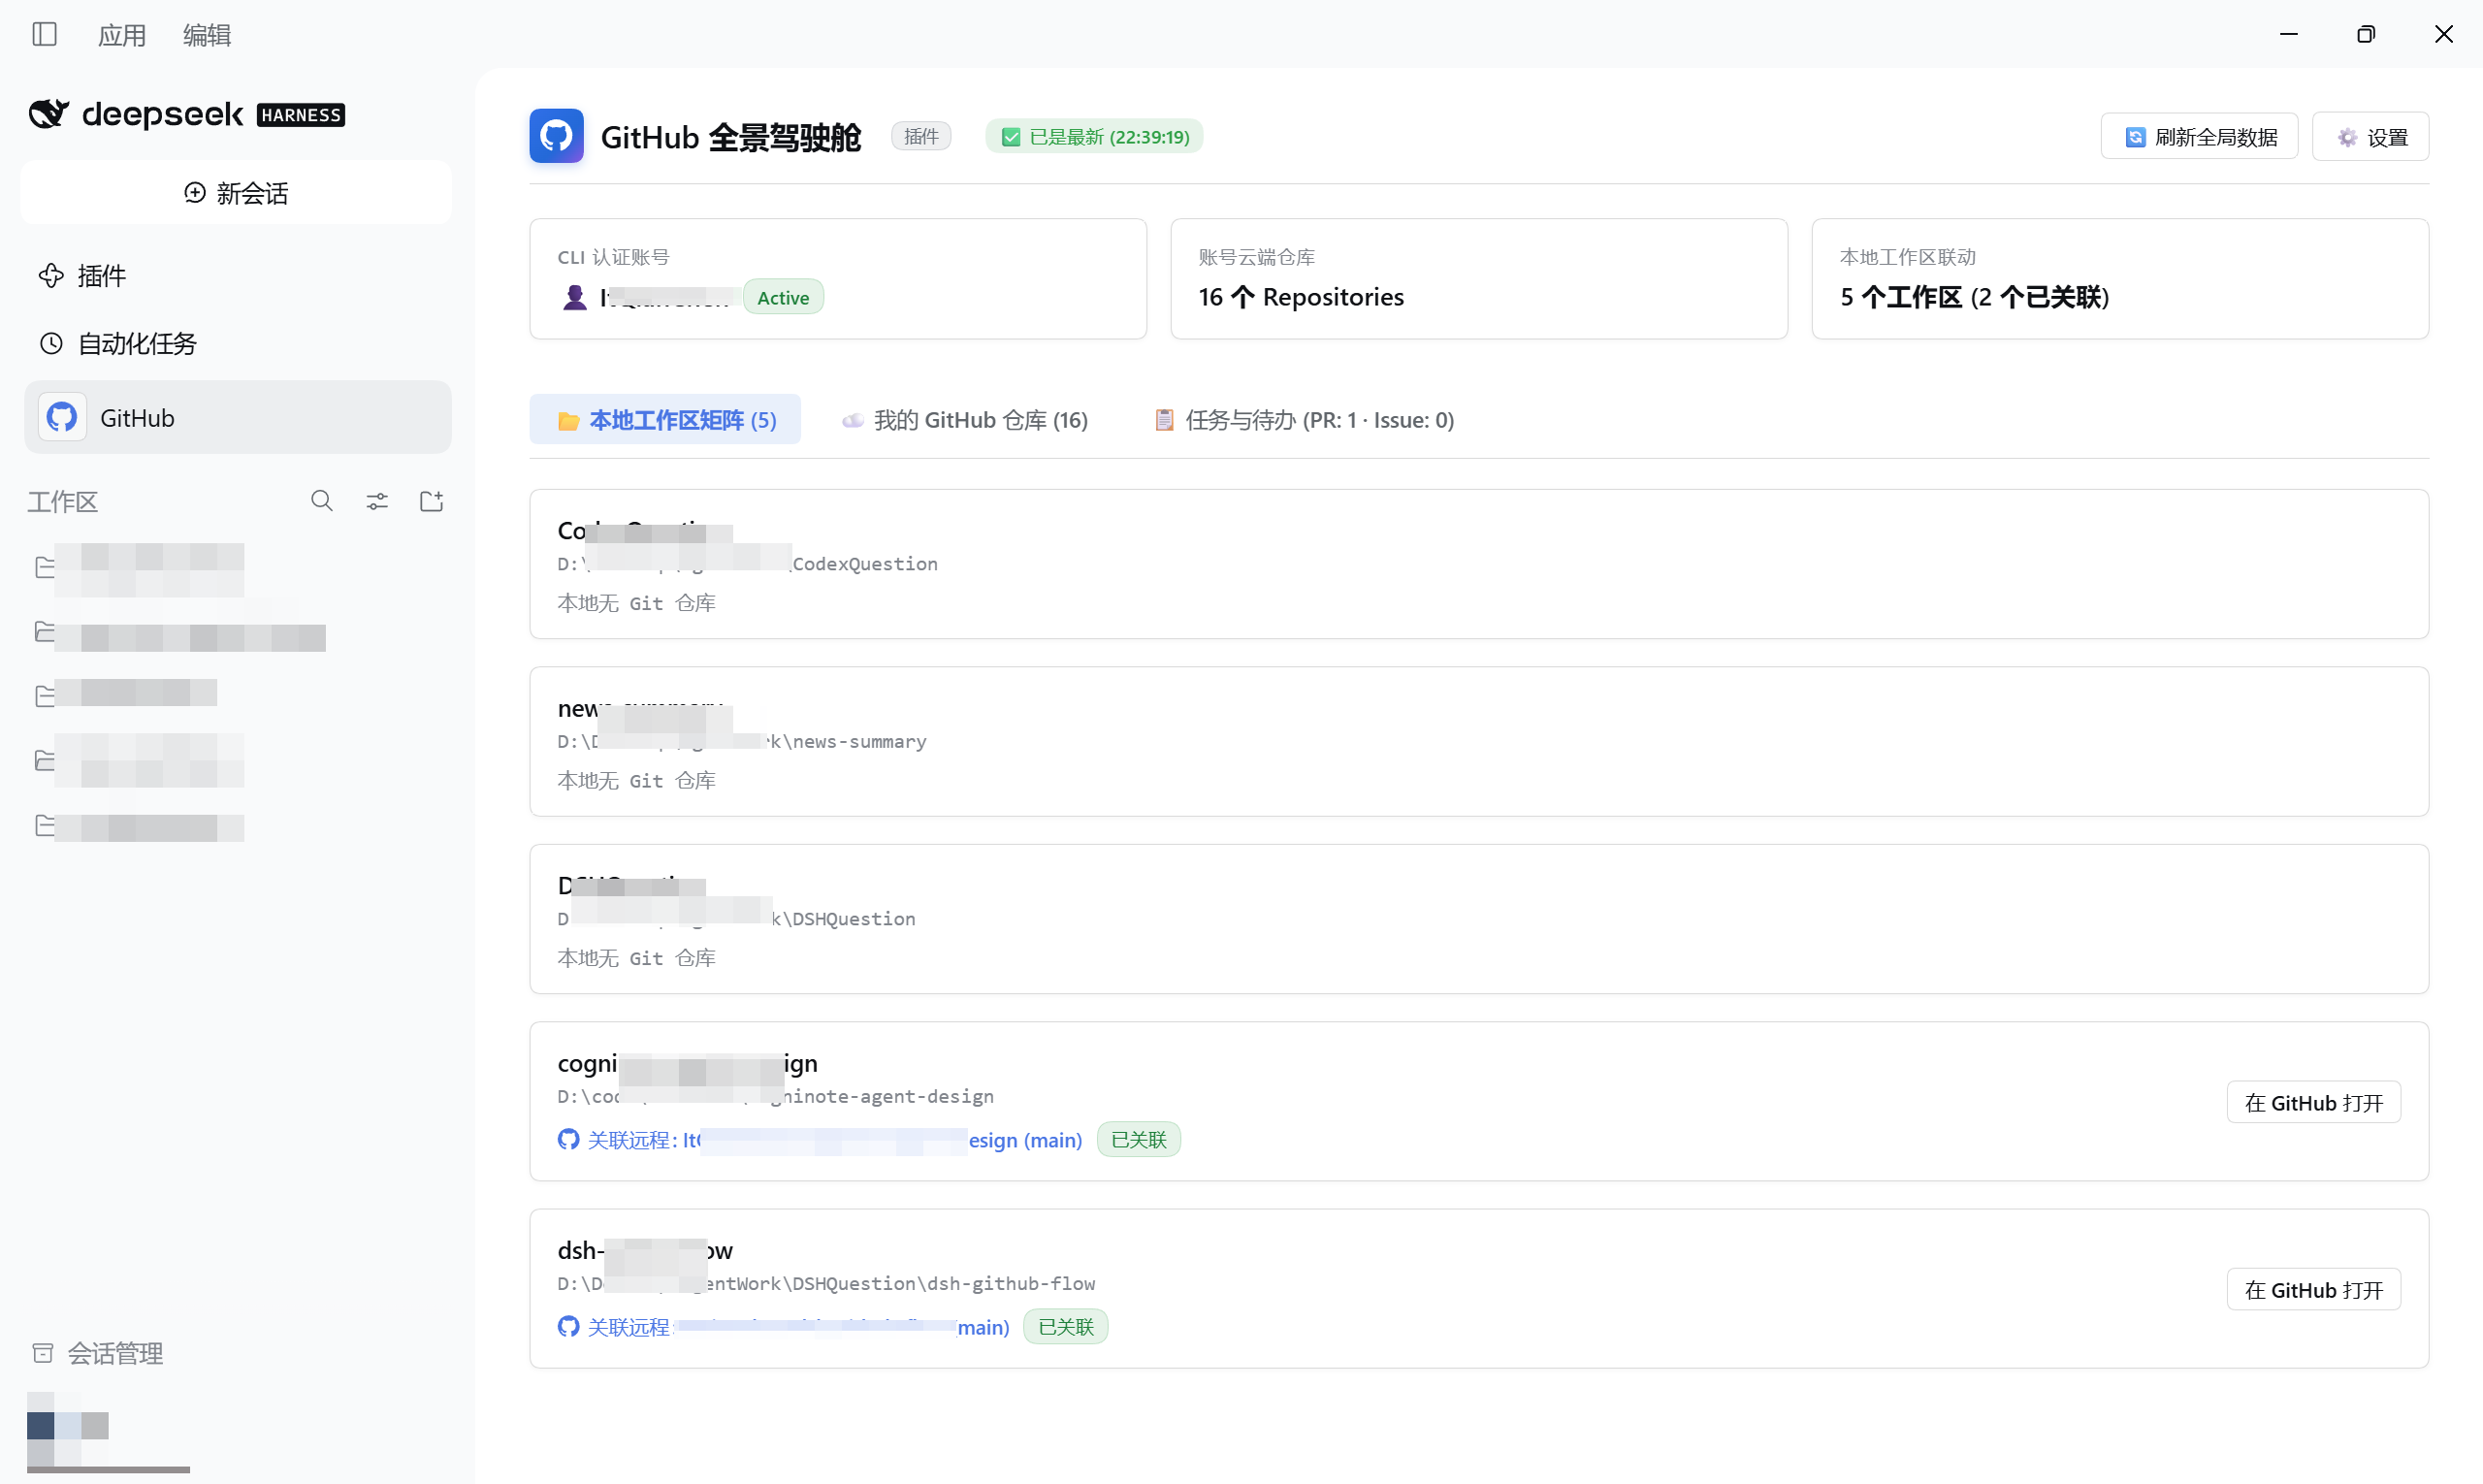This screenshot has width=2483, height=1484.
Task: Click the 16 个 Repositories card
Action: pos(1479,279)
